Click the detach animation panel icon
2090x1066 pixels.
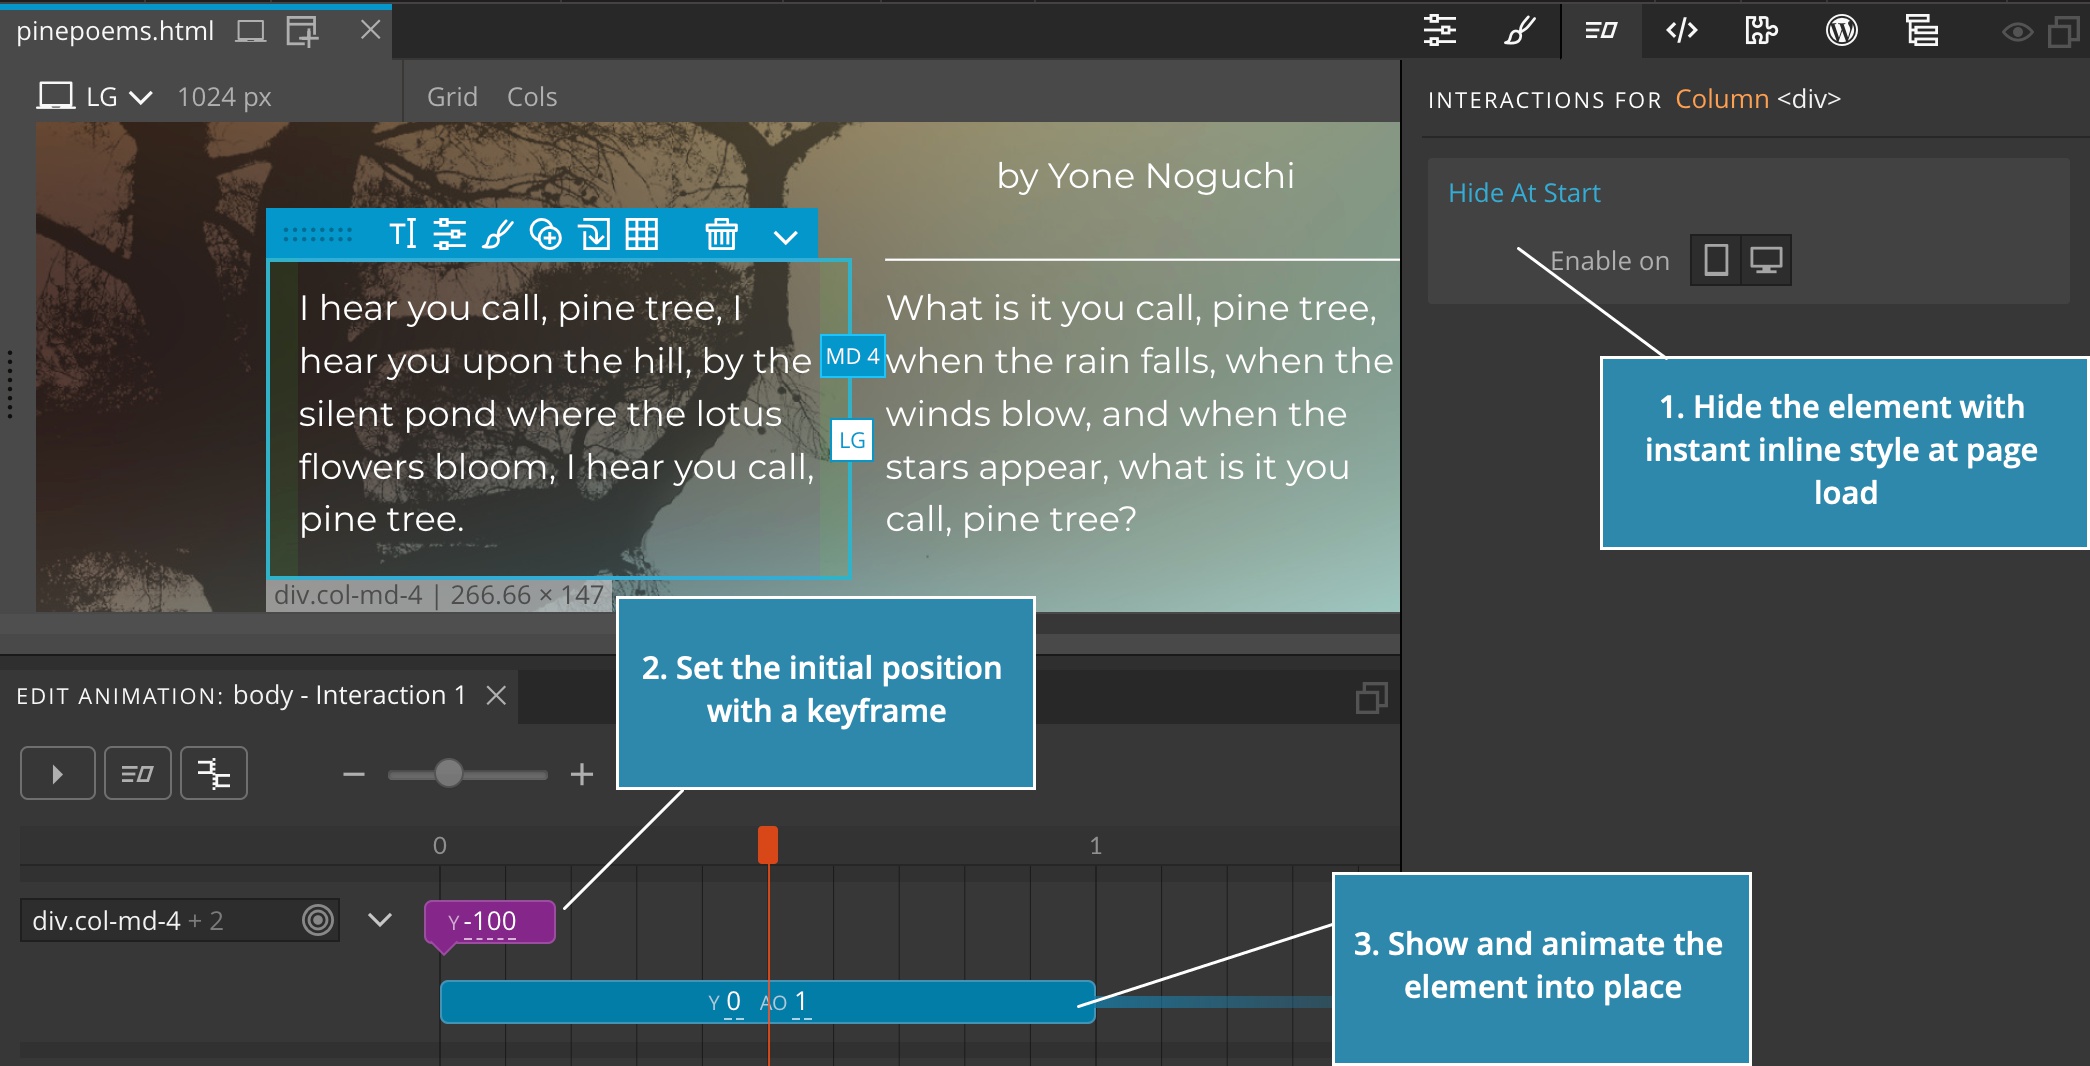(x=1371, y=697)
